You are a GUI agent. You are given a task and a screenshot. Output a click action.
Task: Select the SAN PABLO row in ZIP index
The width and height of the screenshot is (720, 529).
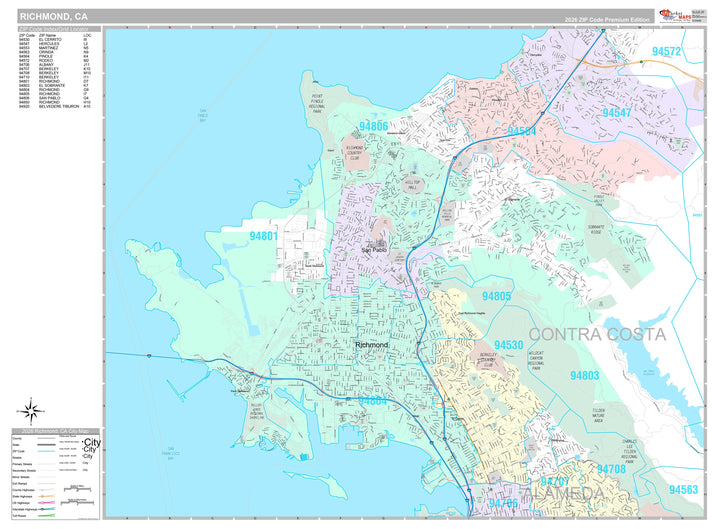[x=55, y=98]
